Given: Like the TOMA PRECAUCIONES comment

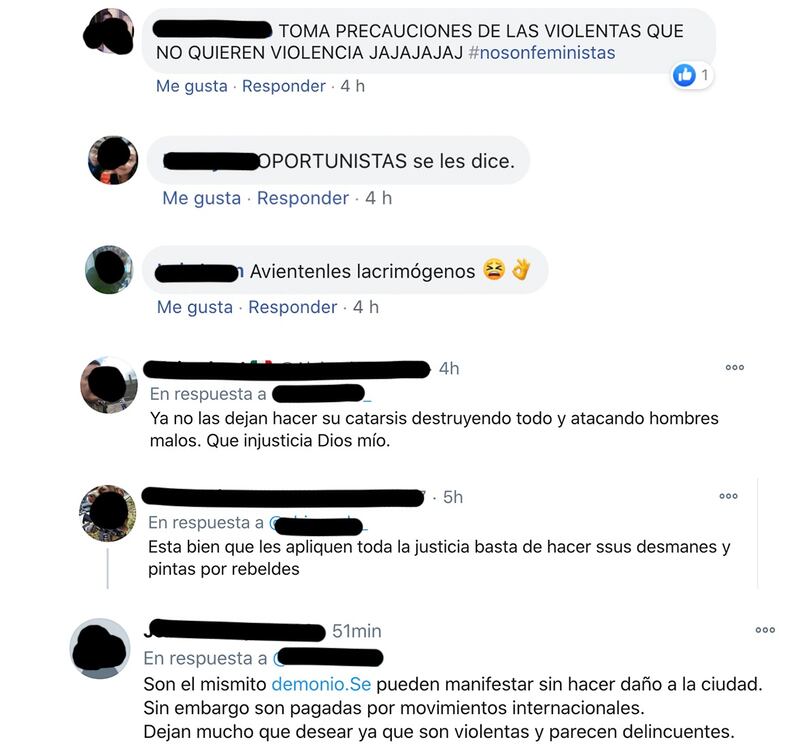Looking at the screenshot, I should (192, 86).
